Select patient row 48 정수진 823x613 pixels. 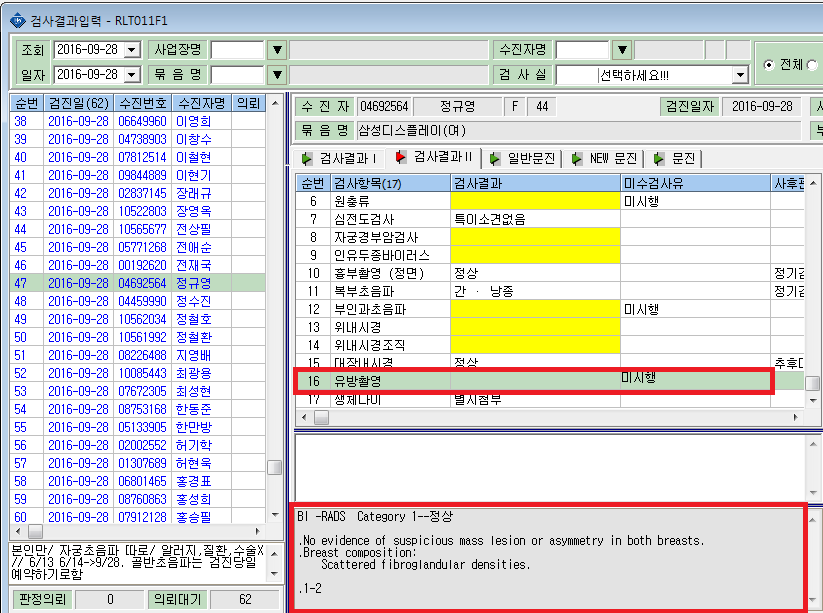click(x=138, y=301)
